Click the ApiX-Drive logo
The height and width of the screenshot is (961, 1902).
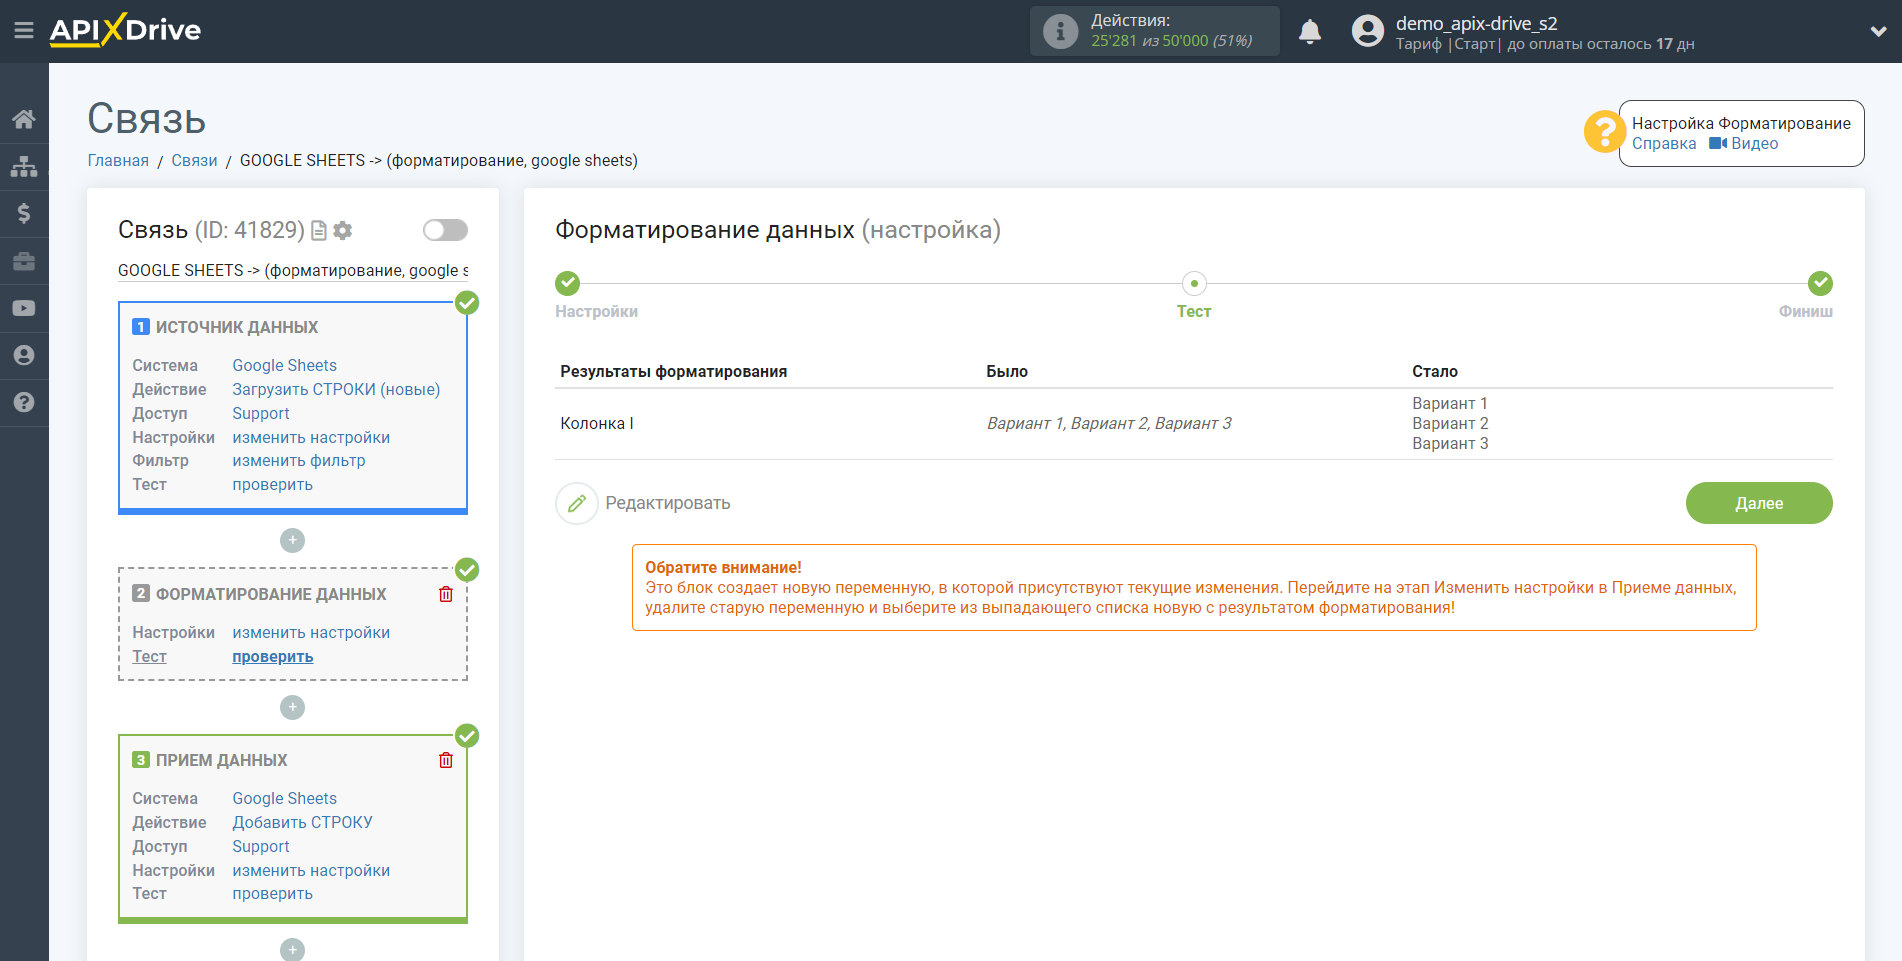click(x=125, y=30)
